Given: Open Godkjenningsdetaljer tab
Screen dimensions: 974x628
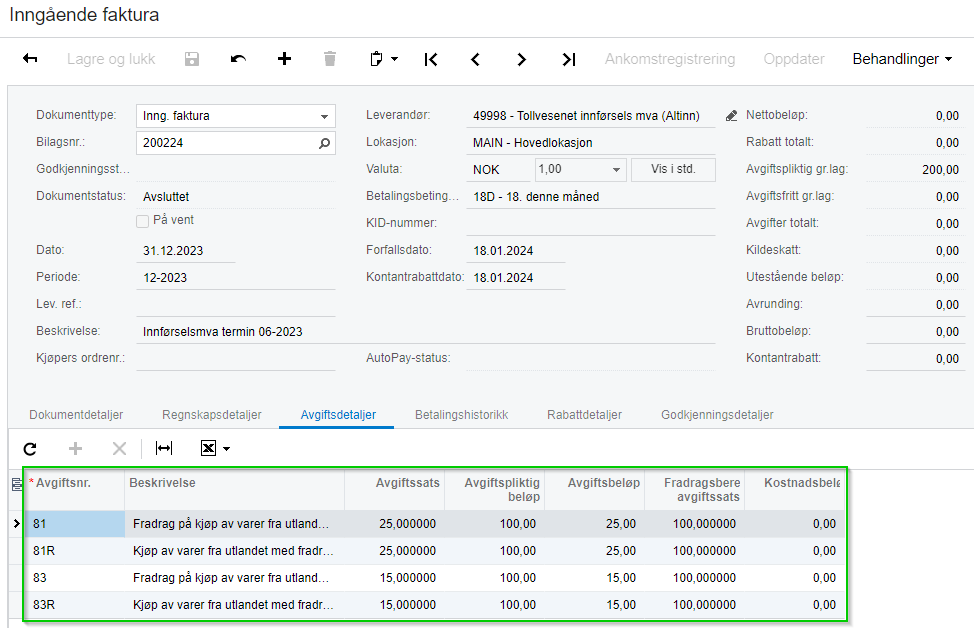Looking at the screenshot, I should (717, 415).
